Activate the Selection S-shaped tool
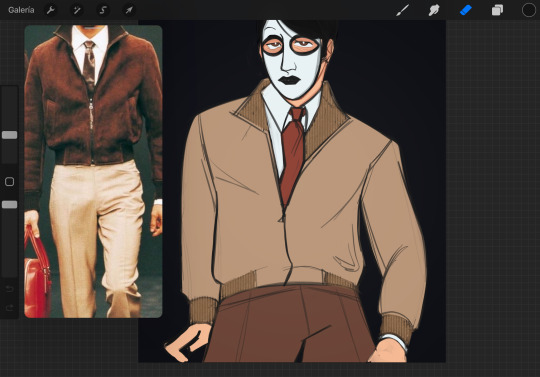Screen dimensions: 540x377 click(103, 10)
